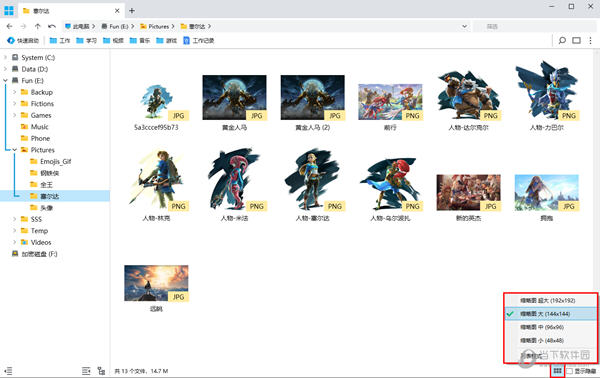Select Phone folder in tree

(x=35, y=138)
